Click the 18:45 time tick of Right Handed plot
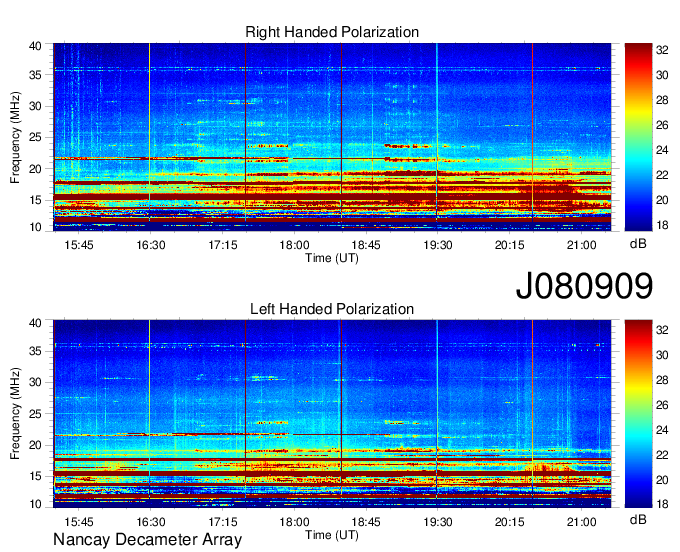 pyautogui.click(x=366, y=245)
